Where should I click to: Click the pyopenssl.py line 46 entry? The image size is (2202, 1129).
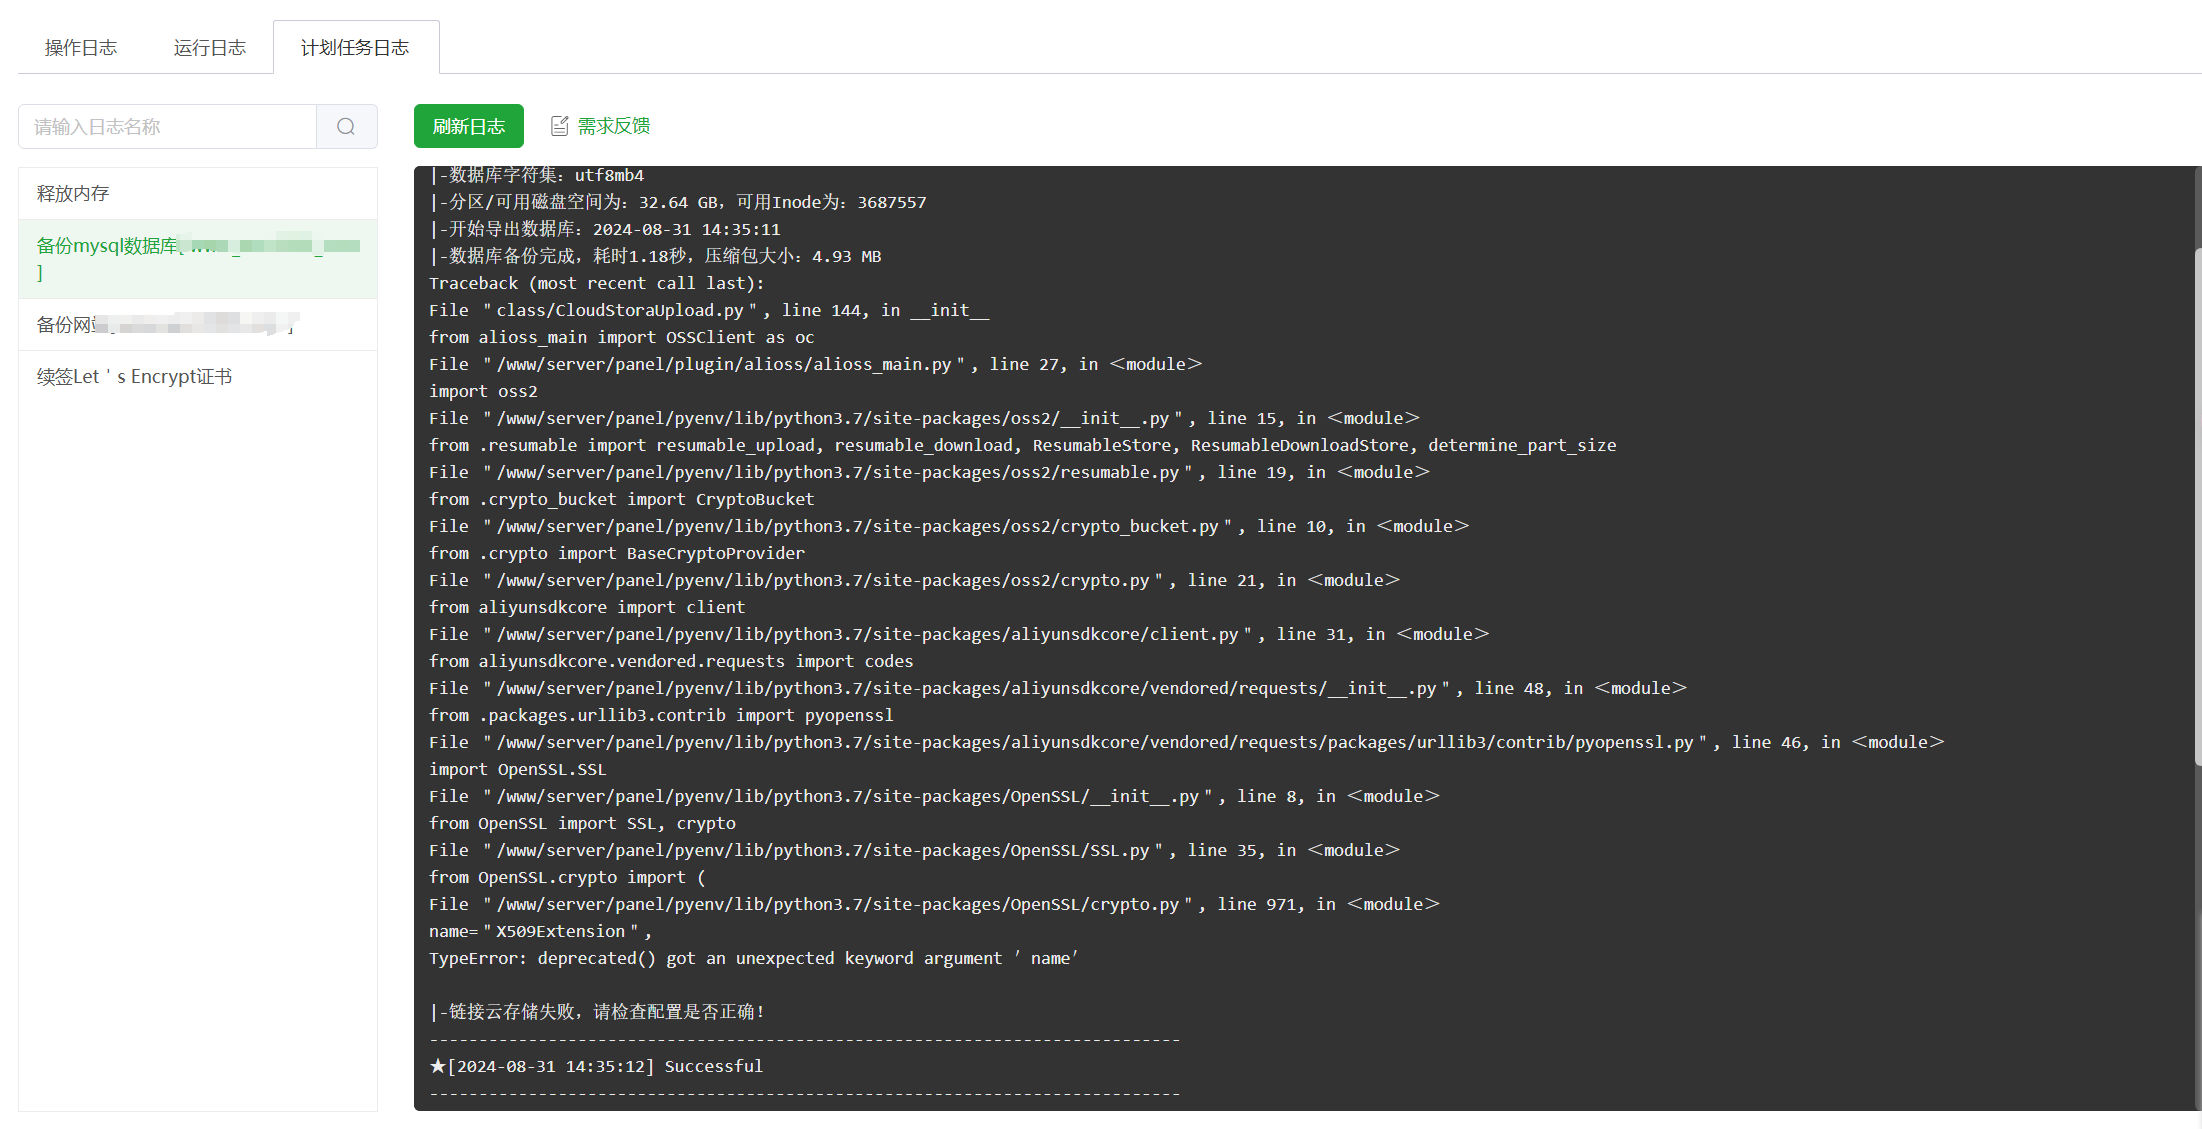[x=1186, y=742]
